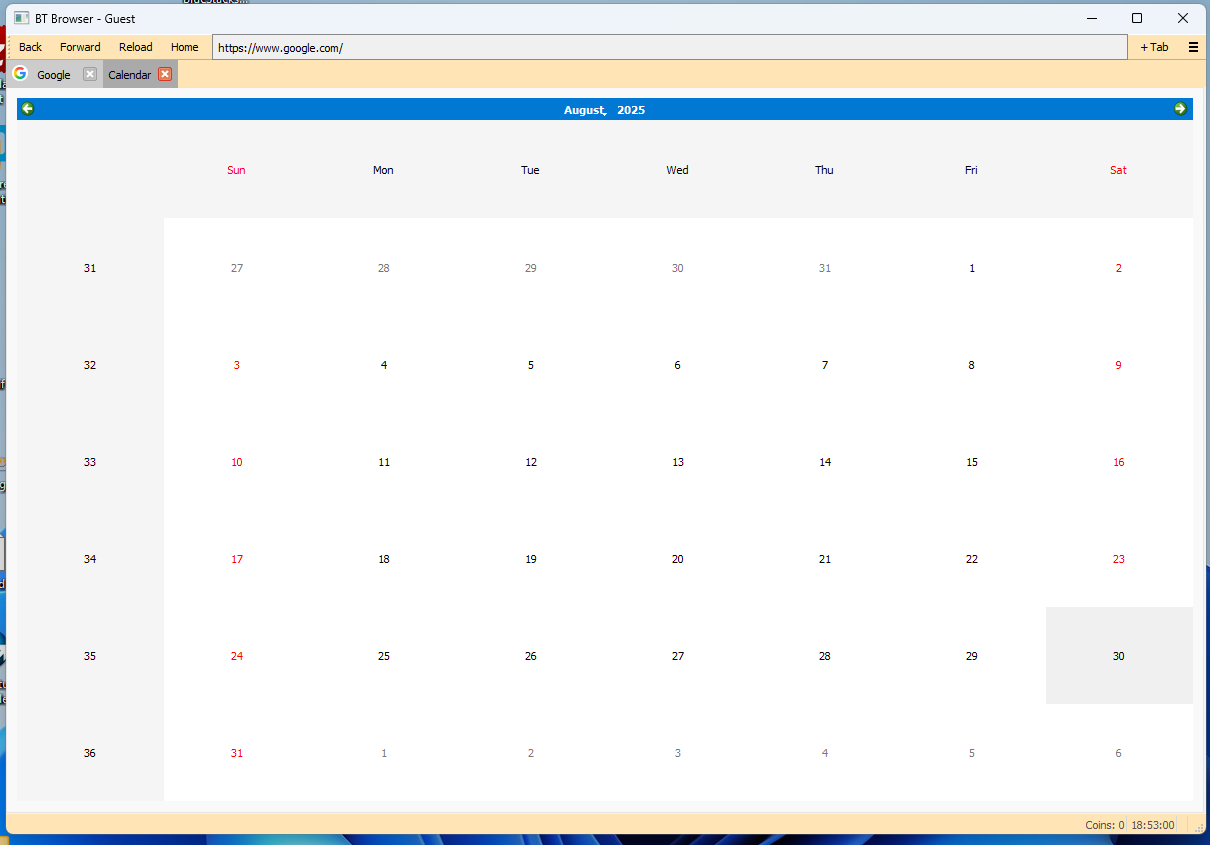Select Saturday 30 August, the highlighted date
The width and height of the screenshot is (1210, 845).
[x=1119, y=656]
